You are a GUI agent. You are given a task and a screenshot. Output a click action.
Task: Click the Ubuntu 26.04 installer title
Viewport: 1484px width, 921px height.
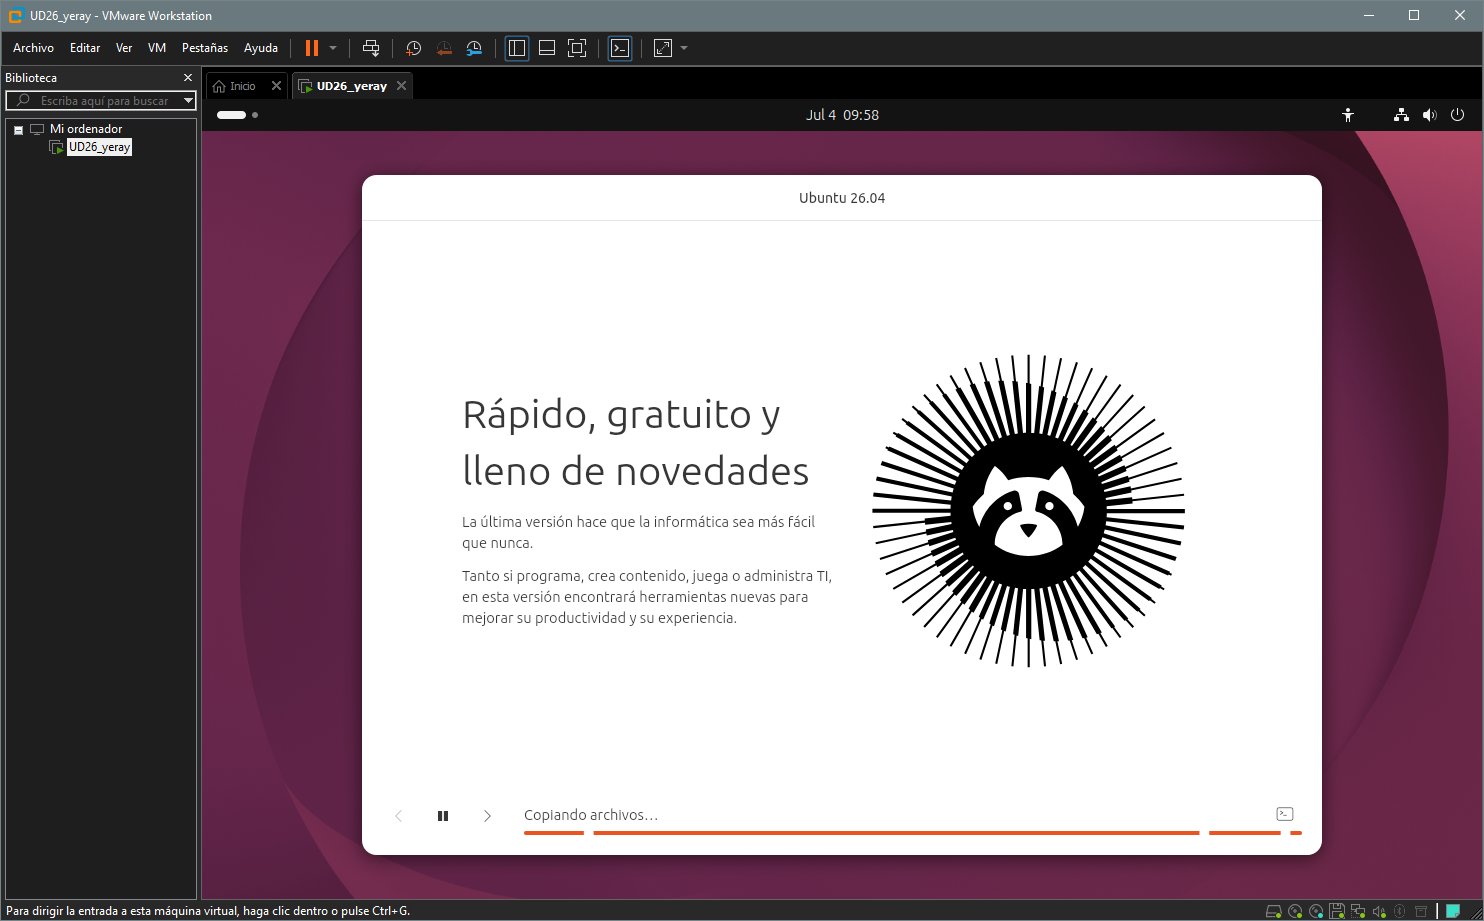click(x=842, y=198)
